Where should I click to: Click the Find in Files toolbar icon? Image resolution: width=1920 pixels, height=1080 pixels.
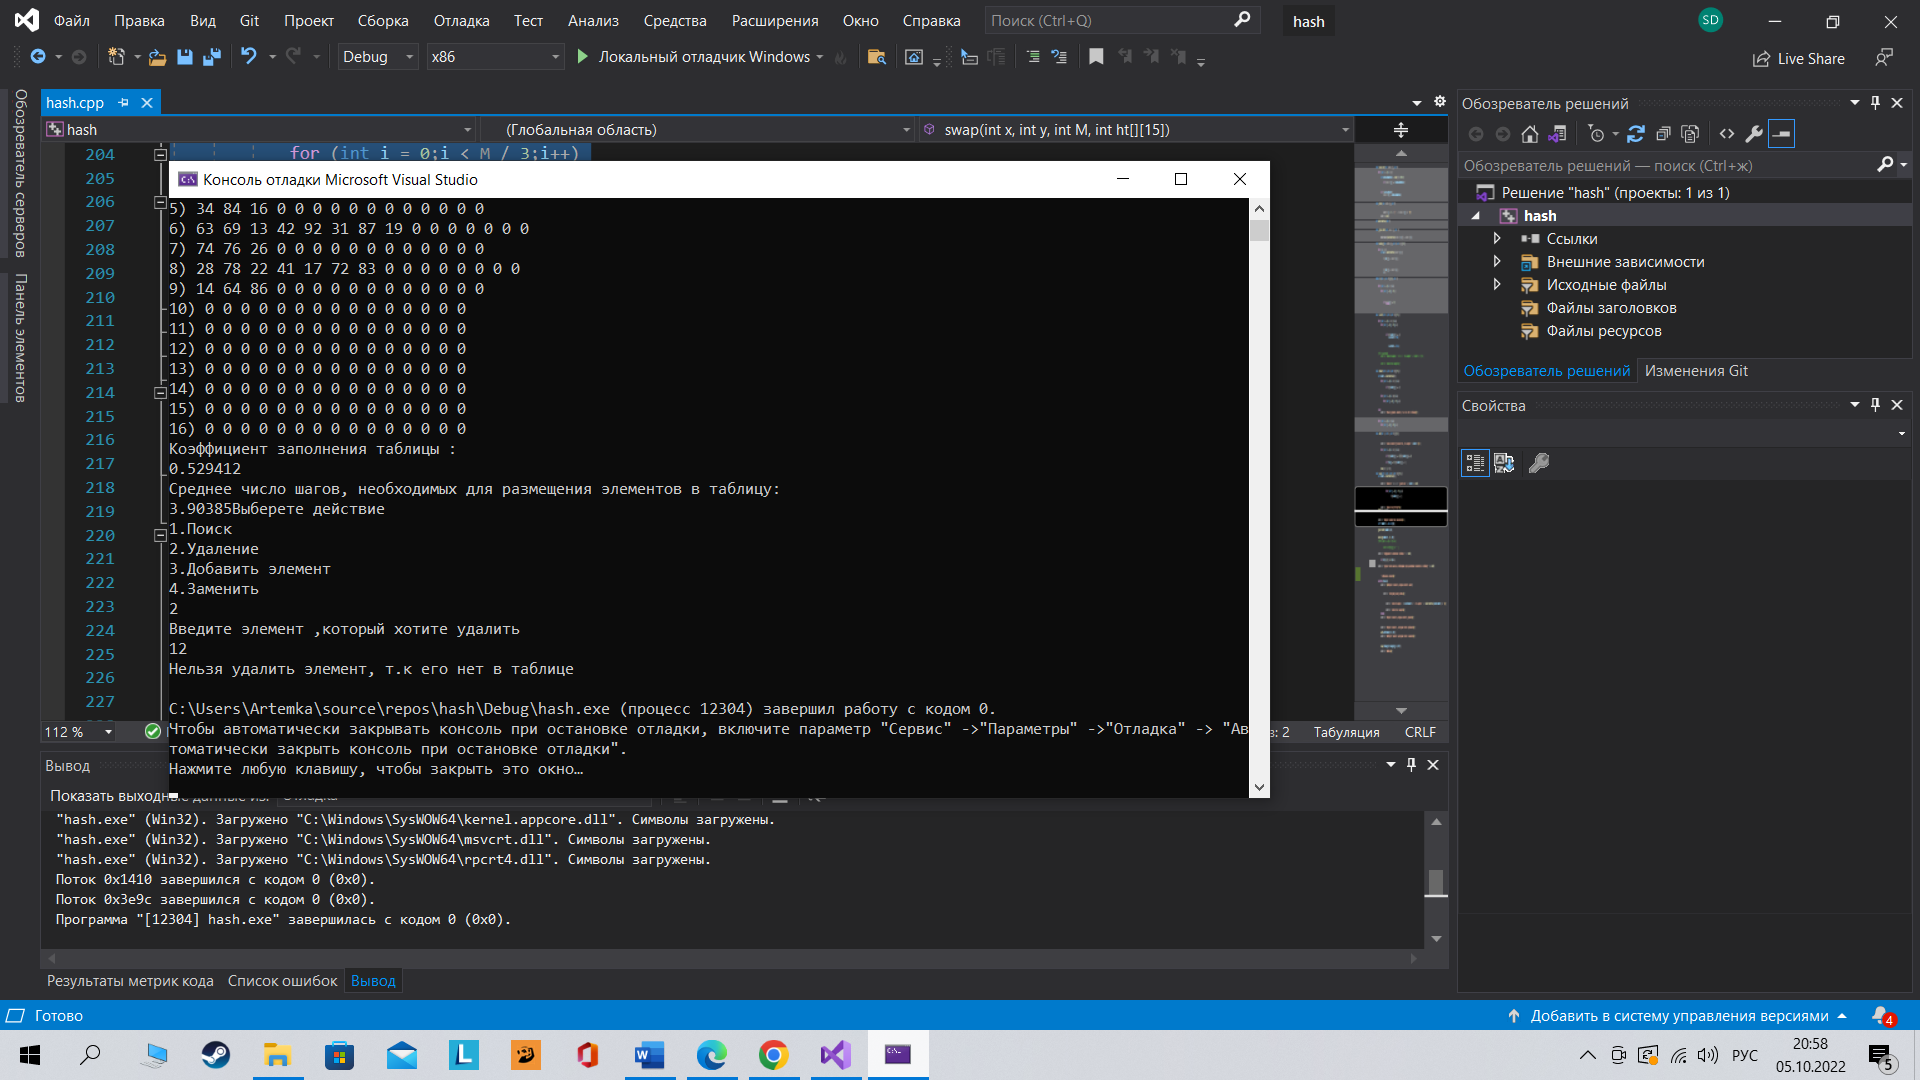click(876, 57)
